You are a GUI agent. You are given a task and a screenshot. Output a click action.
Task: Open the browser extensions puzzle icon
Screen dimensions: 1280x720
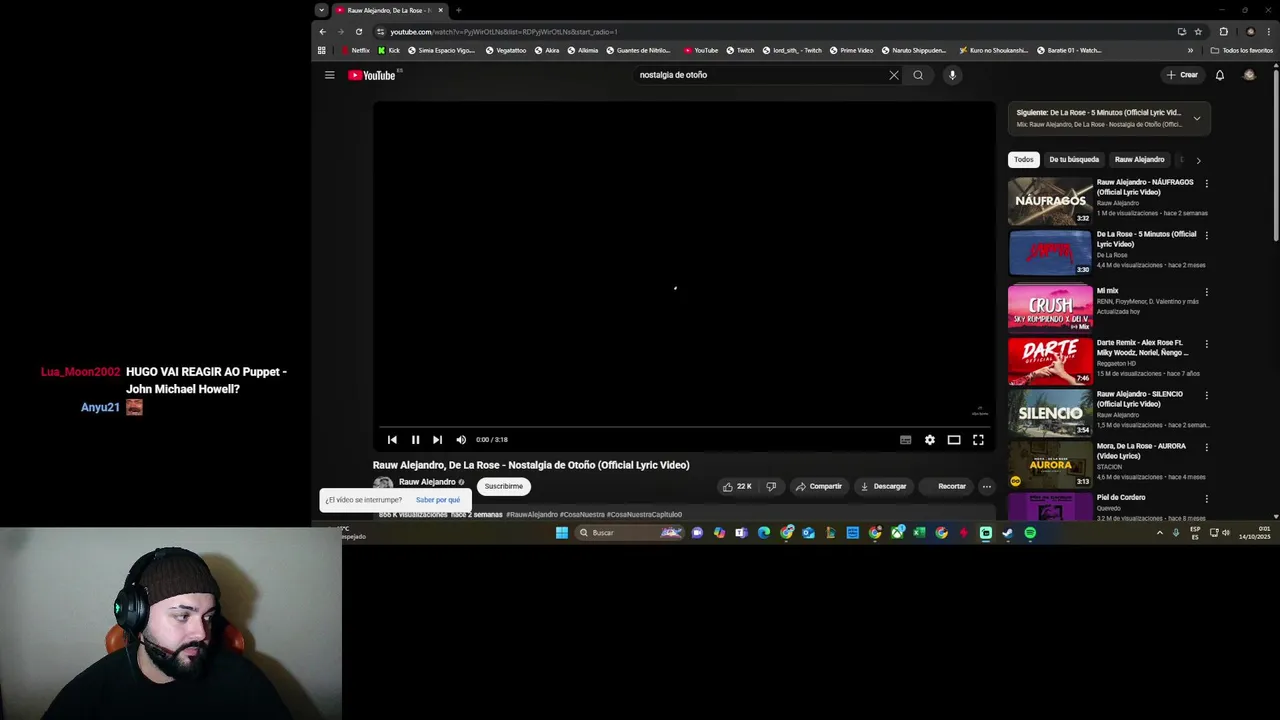tap(1223, 32)
